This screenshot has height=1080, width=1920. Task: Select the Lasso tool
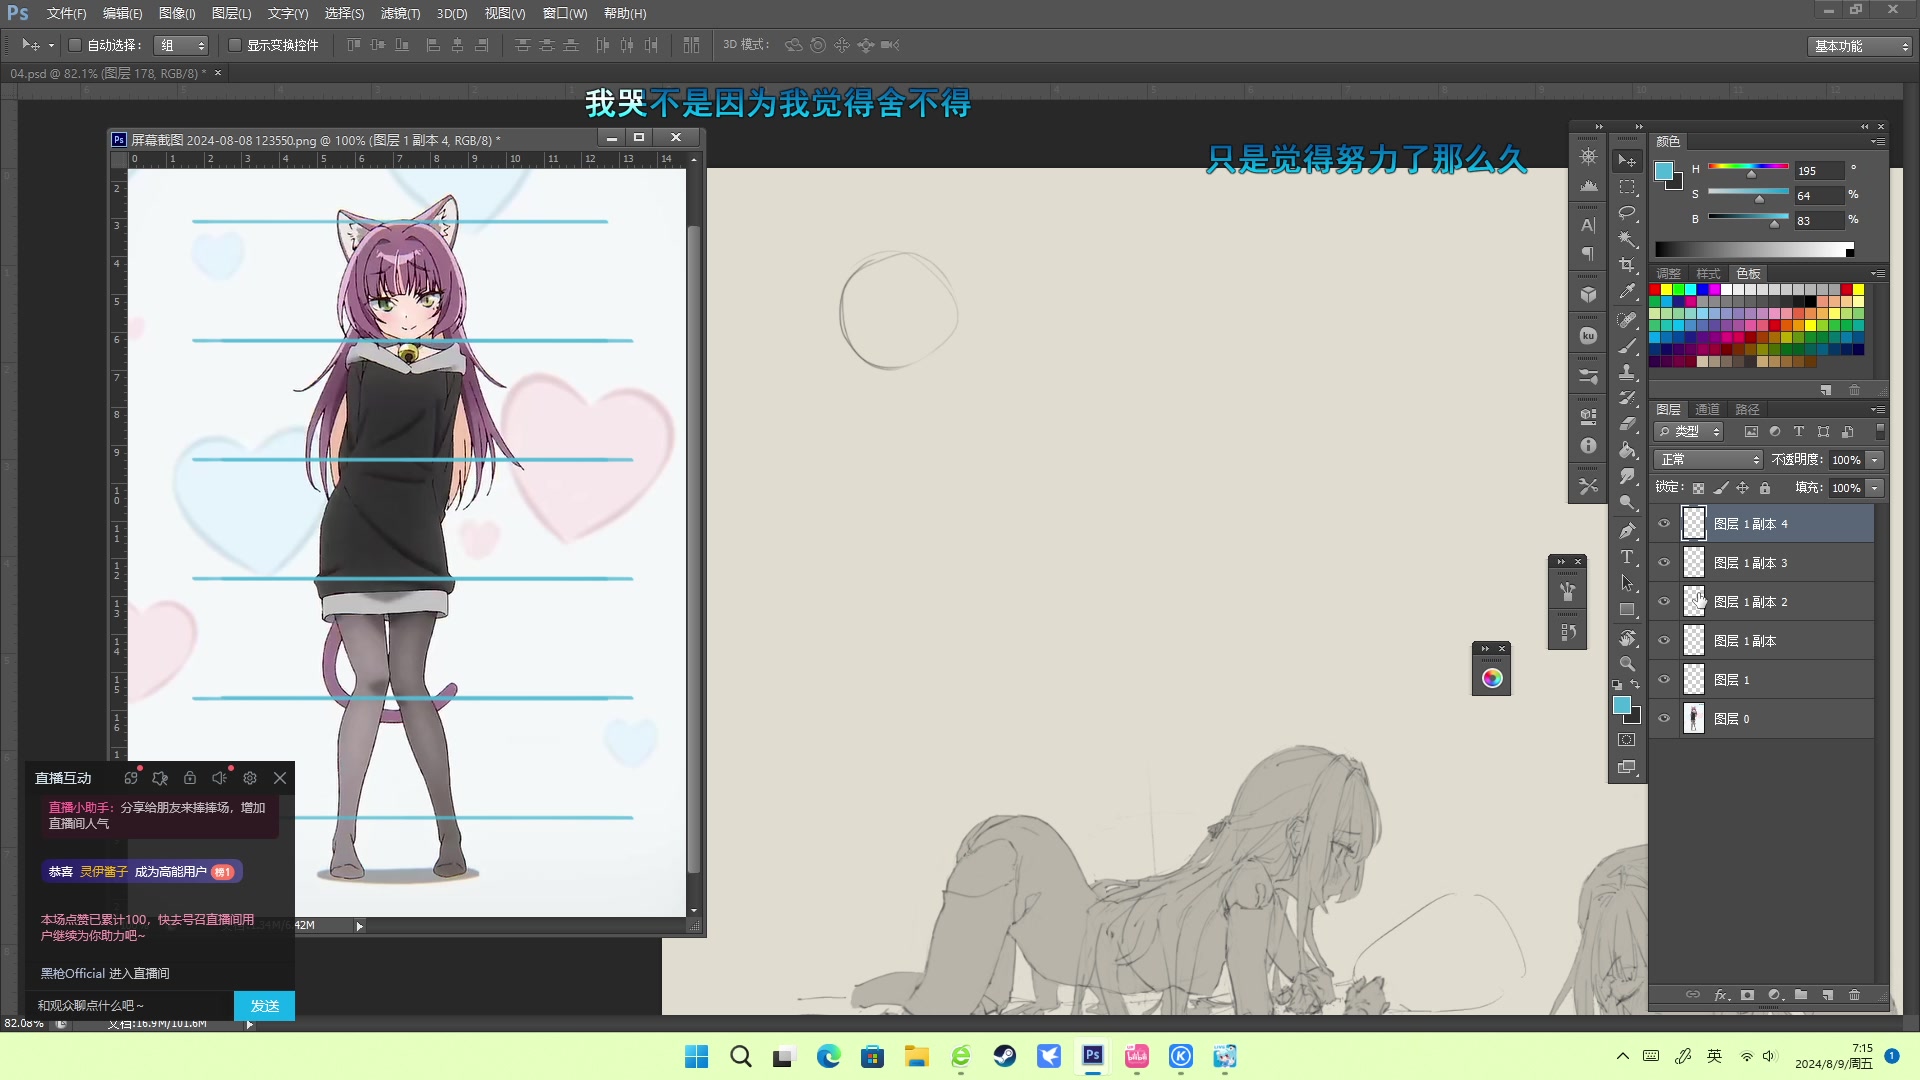1628,213
